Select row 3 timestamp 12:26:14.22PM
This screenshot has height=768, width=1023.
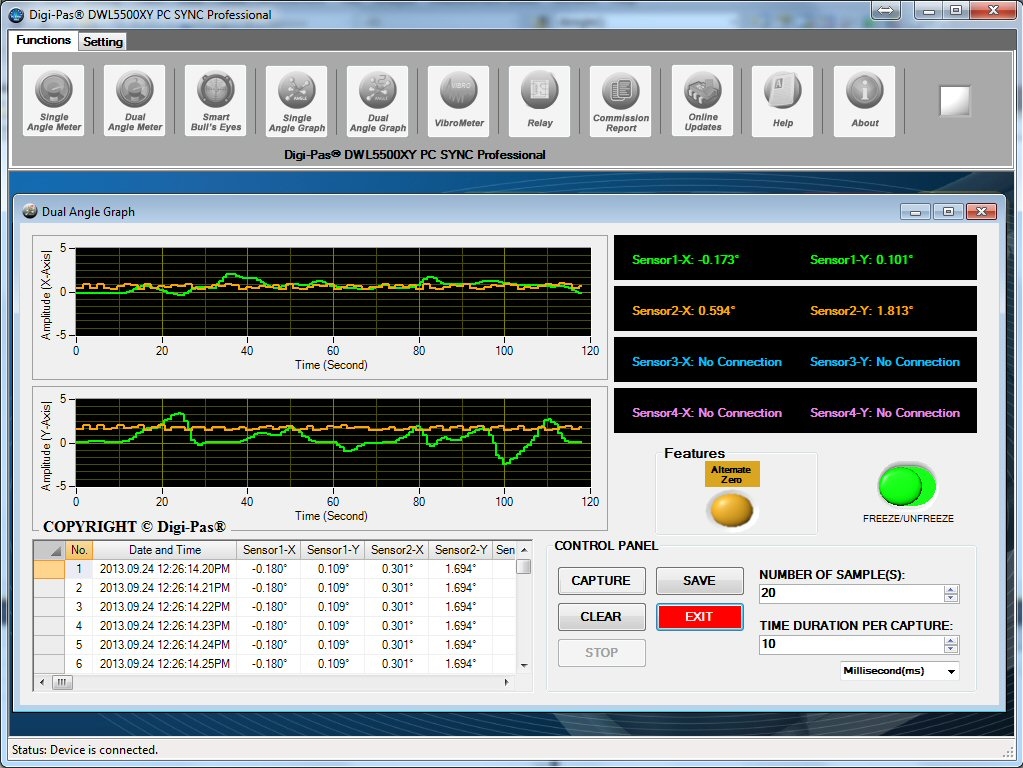point(164,607)
